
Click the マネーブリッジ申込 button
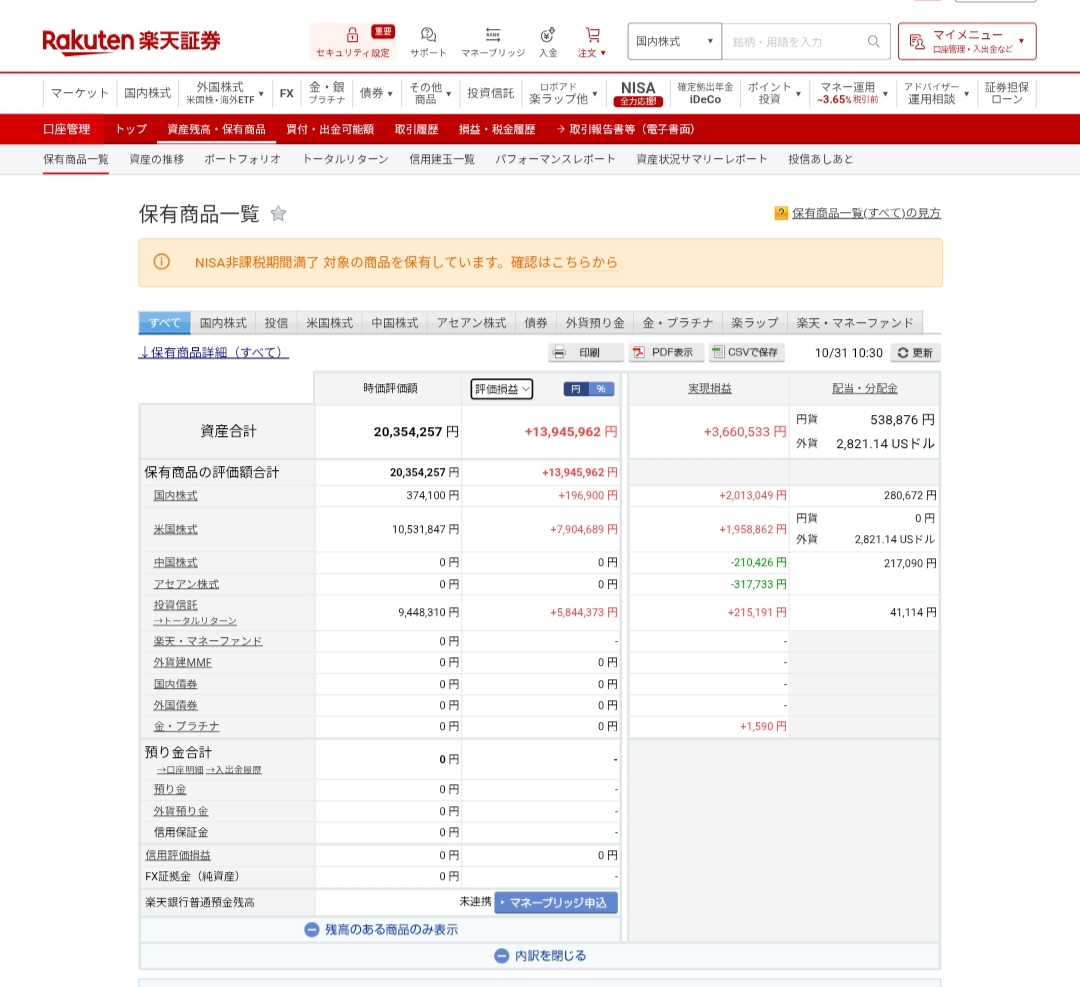(556, 902)
